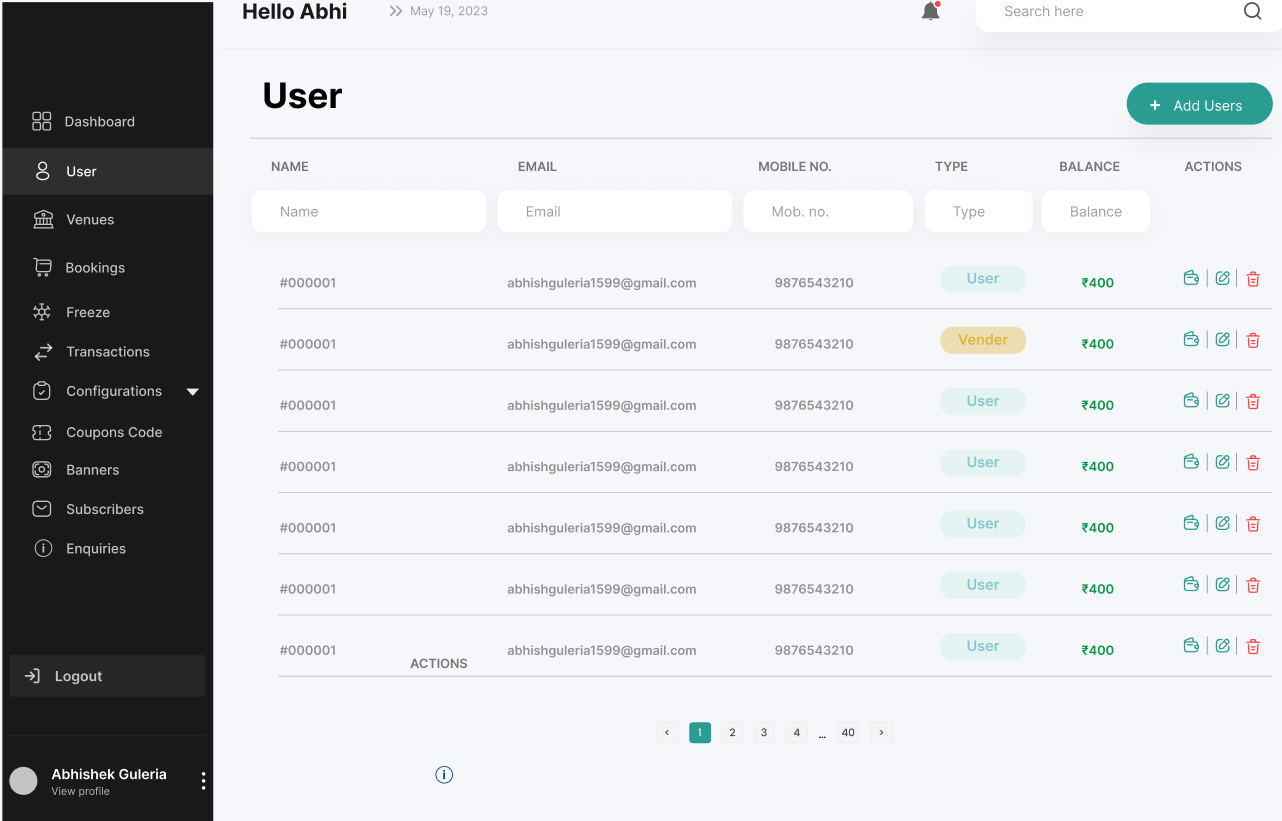Delete the last user with the trash icon
Viewport: 1282px width, 821px height.
[x=1253, y=646]
